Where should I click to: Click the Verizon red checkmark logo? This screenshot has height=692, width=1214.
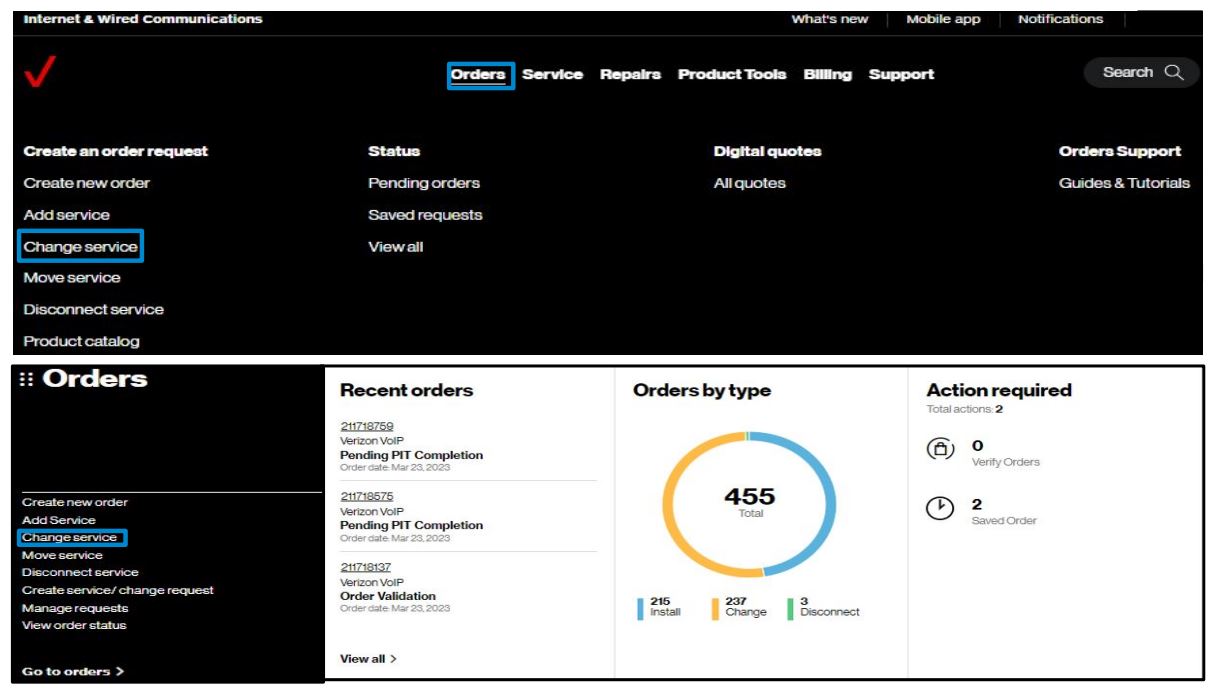(39, 72)
